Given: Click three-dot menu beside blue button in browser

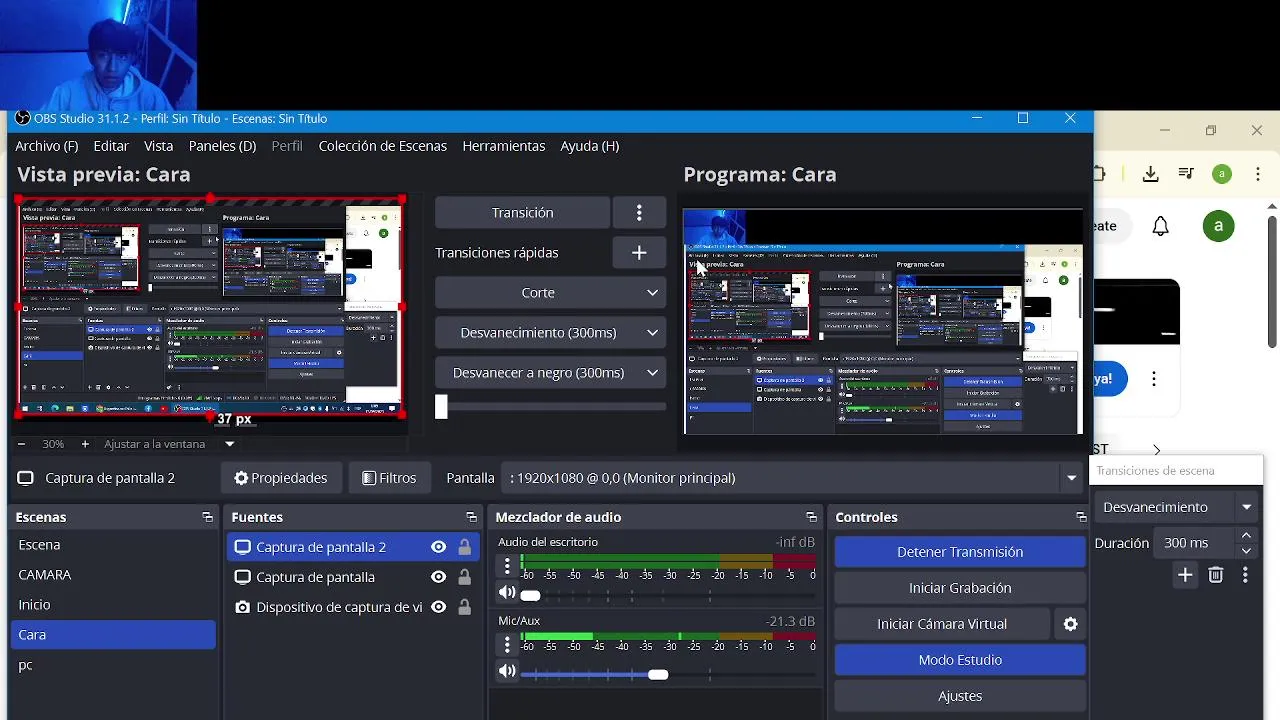Looking at the screenshot, I should pyautogui.click(x=1154, y=379).
